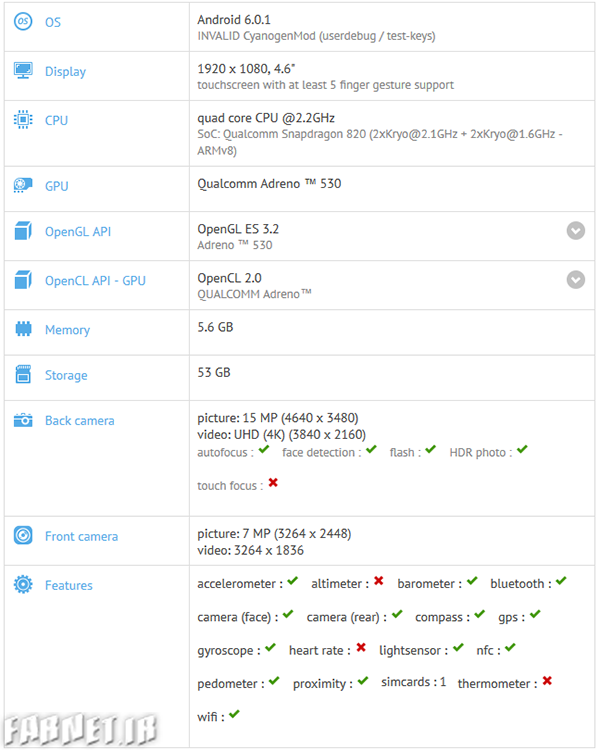Click the Storage SD card icon
This screenshot has width=600, height=750.
[x=23, y=375]
